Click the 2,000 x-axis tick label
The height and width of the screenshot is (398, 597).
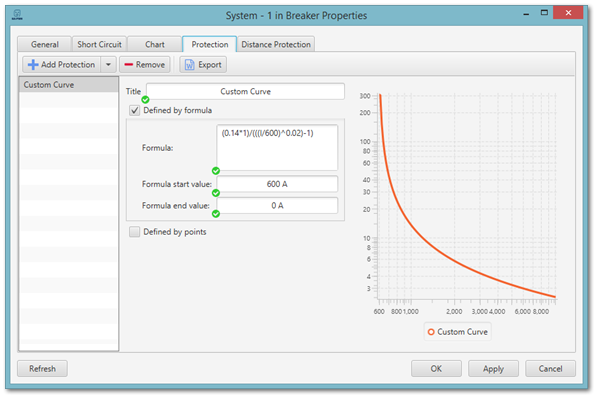pos(454,312)
